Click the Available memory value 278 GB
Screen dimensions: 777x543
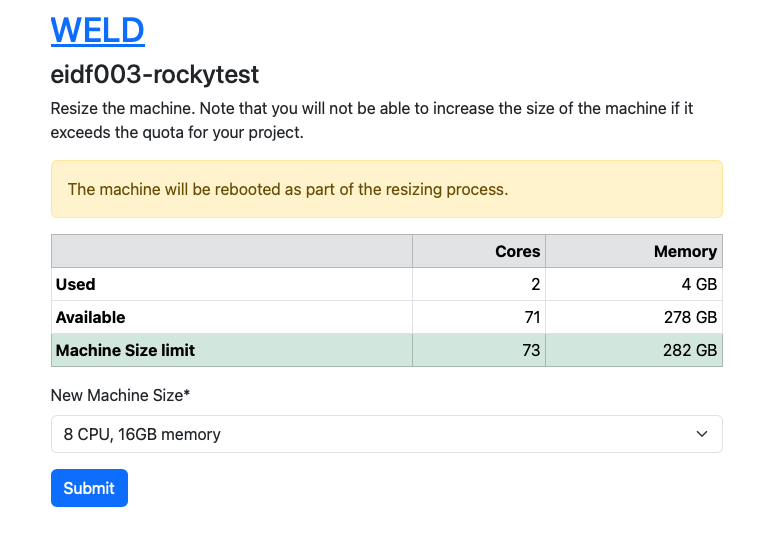[x=690, y=318]
